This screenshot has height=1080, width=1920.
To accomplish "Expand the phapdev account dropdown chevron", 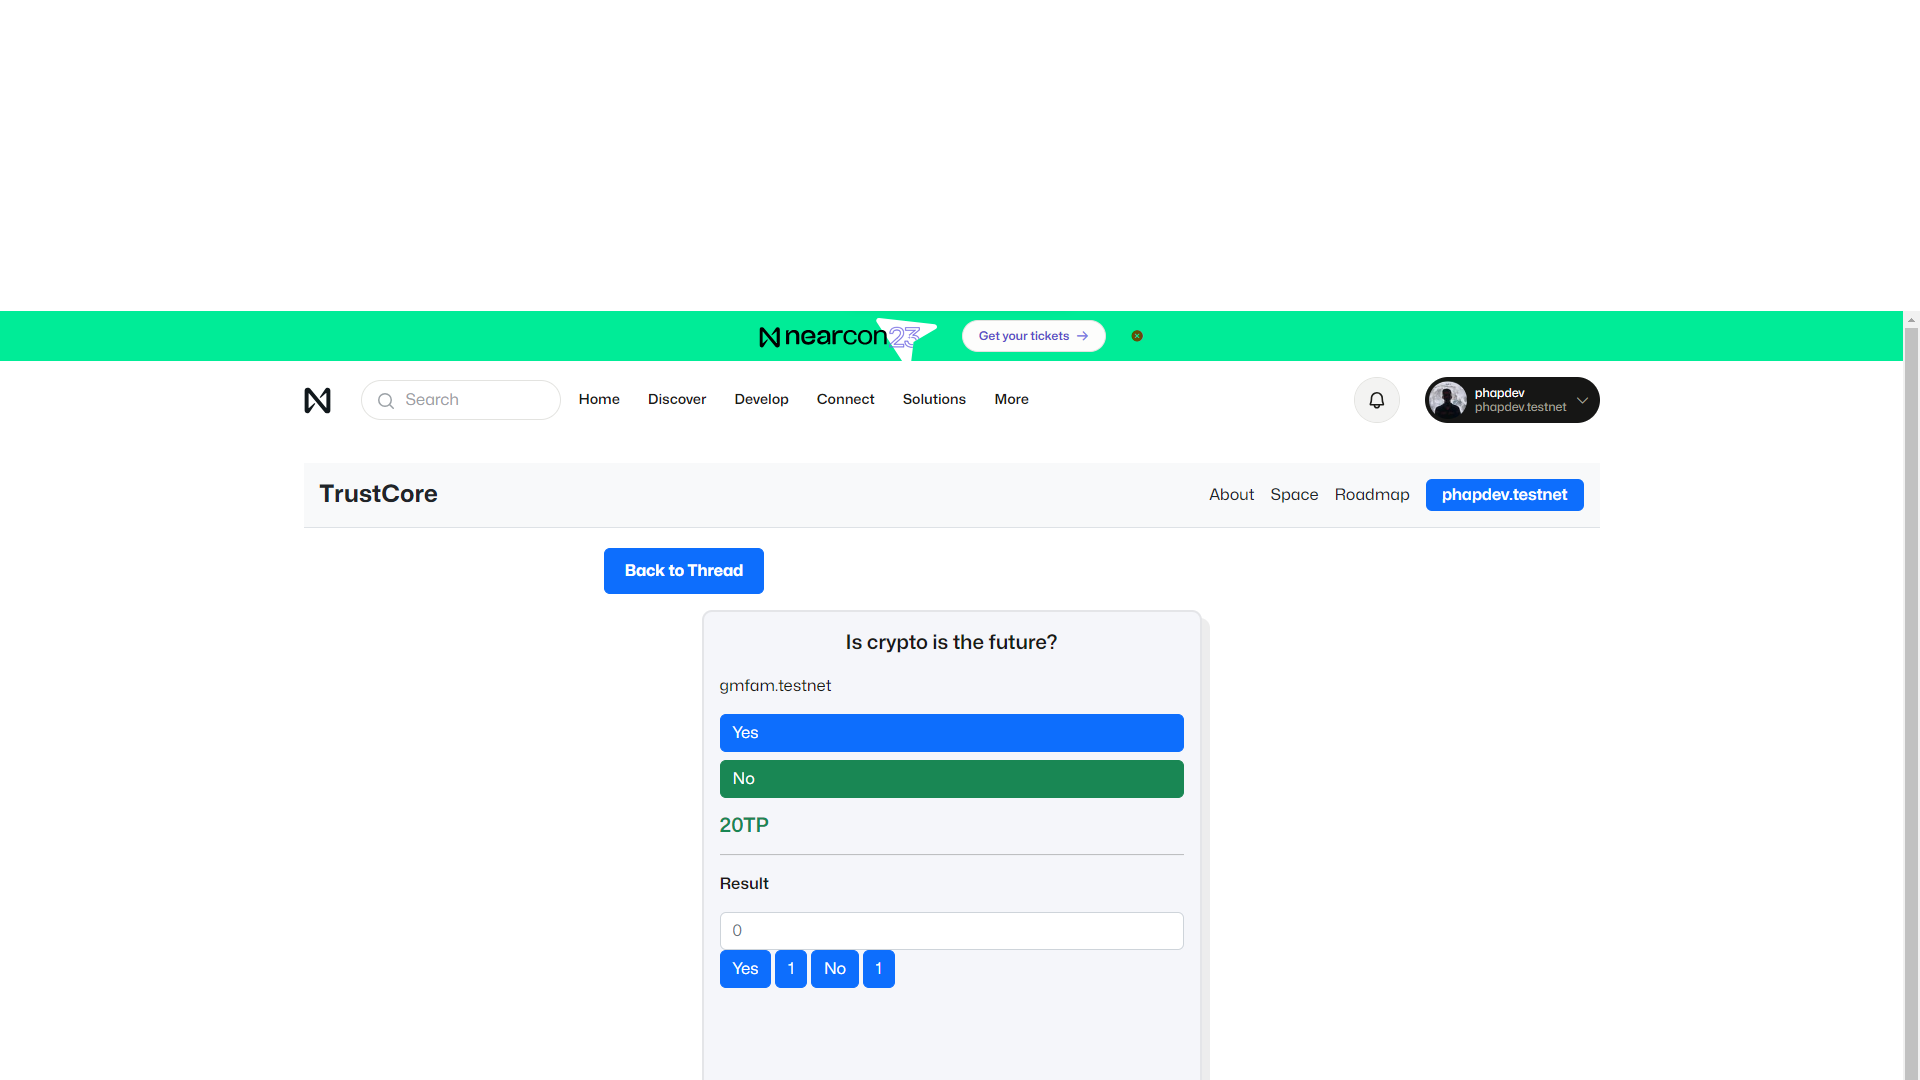I will 1582,400.
